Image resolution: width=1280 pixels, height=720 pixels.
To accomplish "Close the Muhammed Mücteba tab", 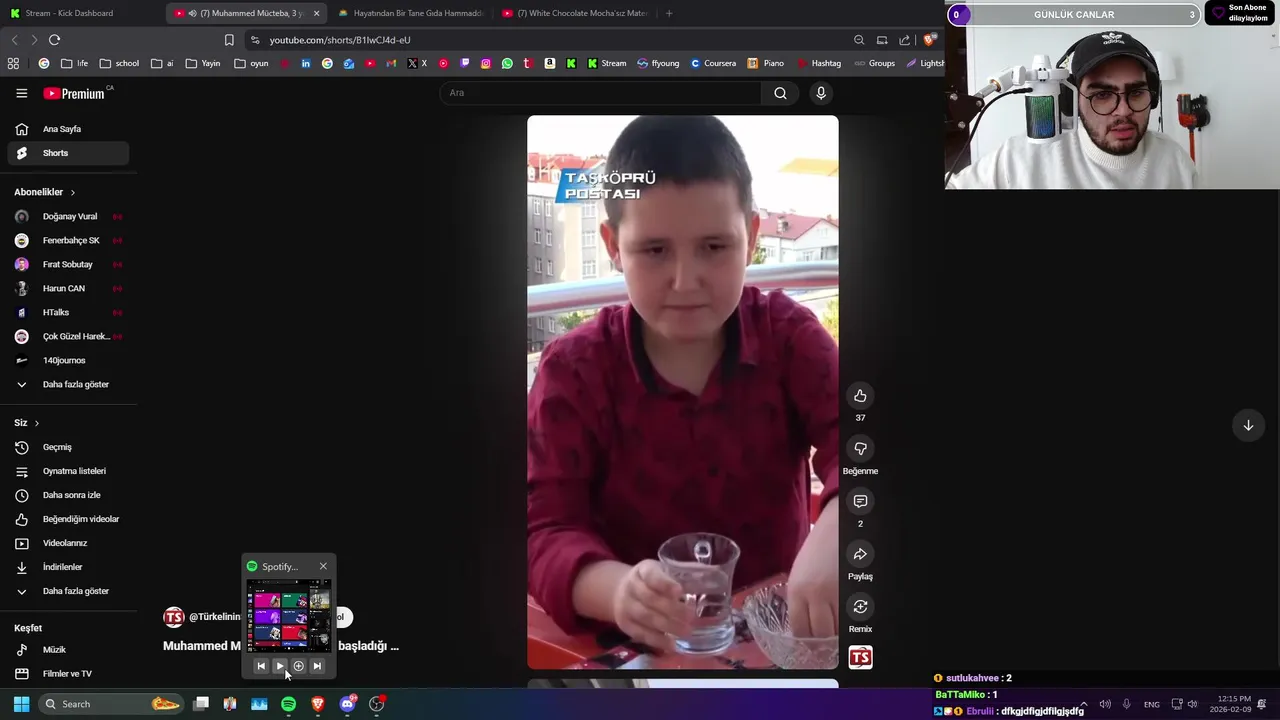I will tap(316, 13).
